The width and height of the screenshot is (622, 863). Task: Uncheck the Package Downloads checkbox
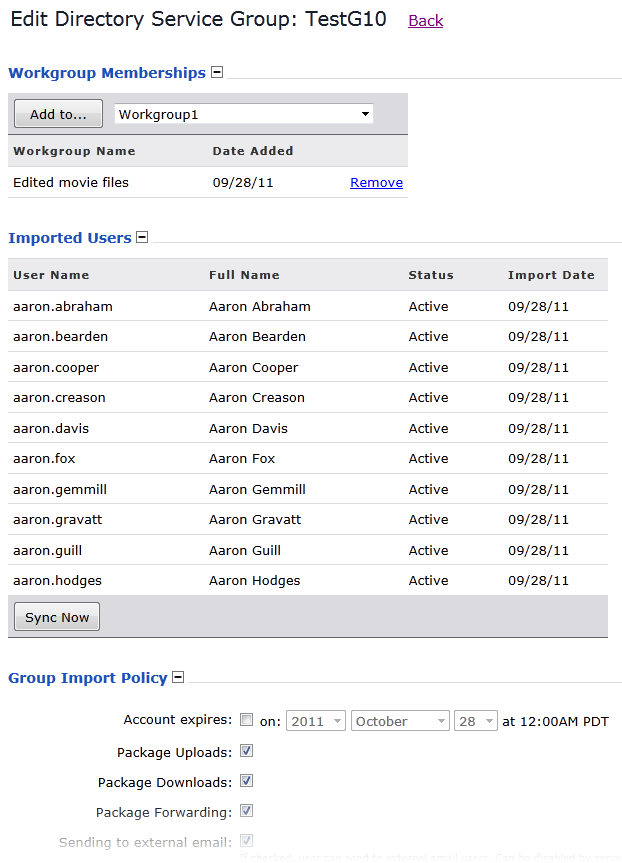[x=247, y=781]
